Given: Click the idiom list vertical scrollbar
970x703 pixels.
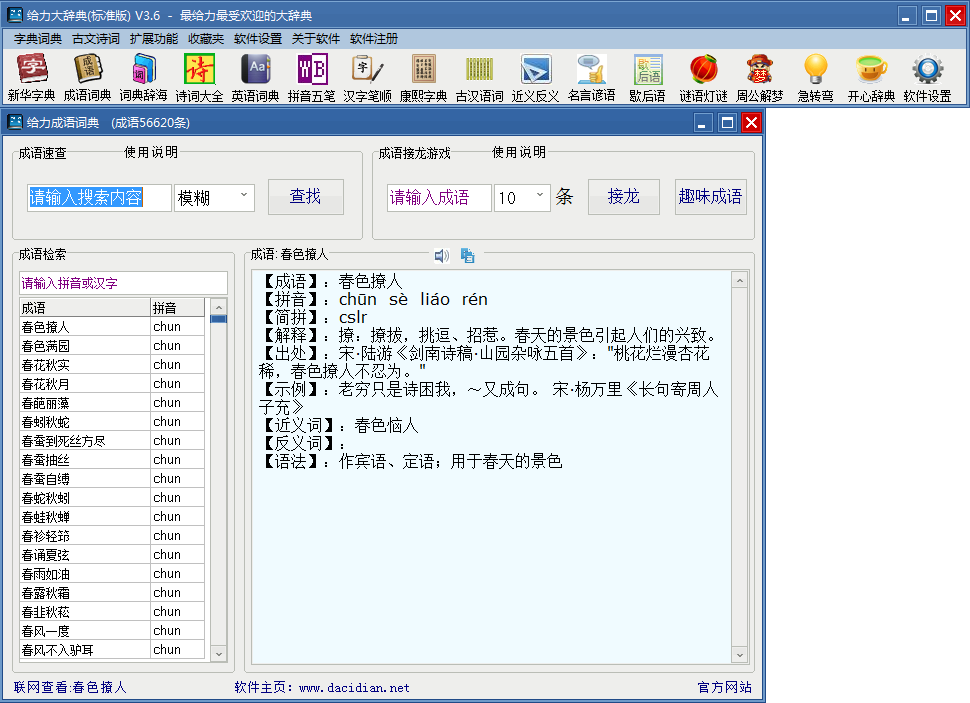Looking at the screenshot, I should point(218,480).
